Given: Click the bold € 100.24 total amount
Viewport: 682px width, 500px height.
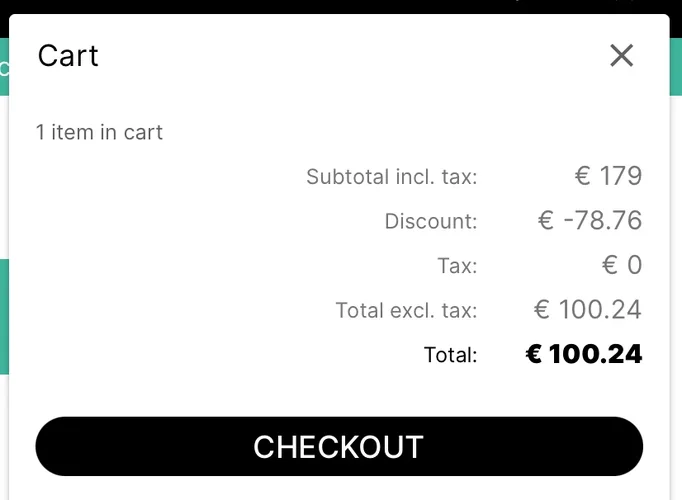Looking at the screenshot, I should coord(584,354).
